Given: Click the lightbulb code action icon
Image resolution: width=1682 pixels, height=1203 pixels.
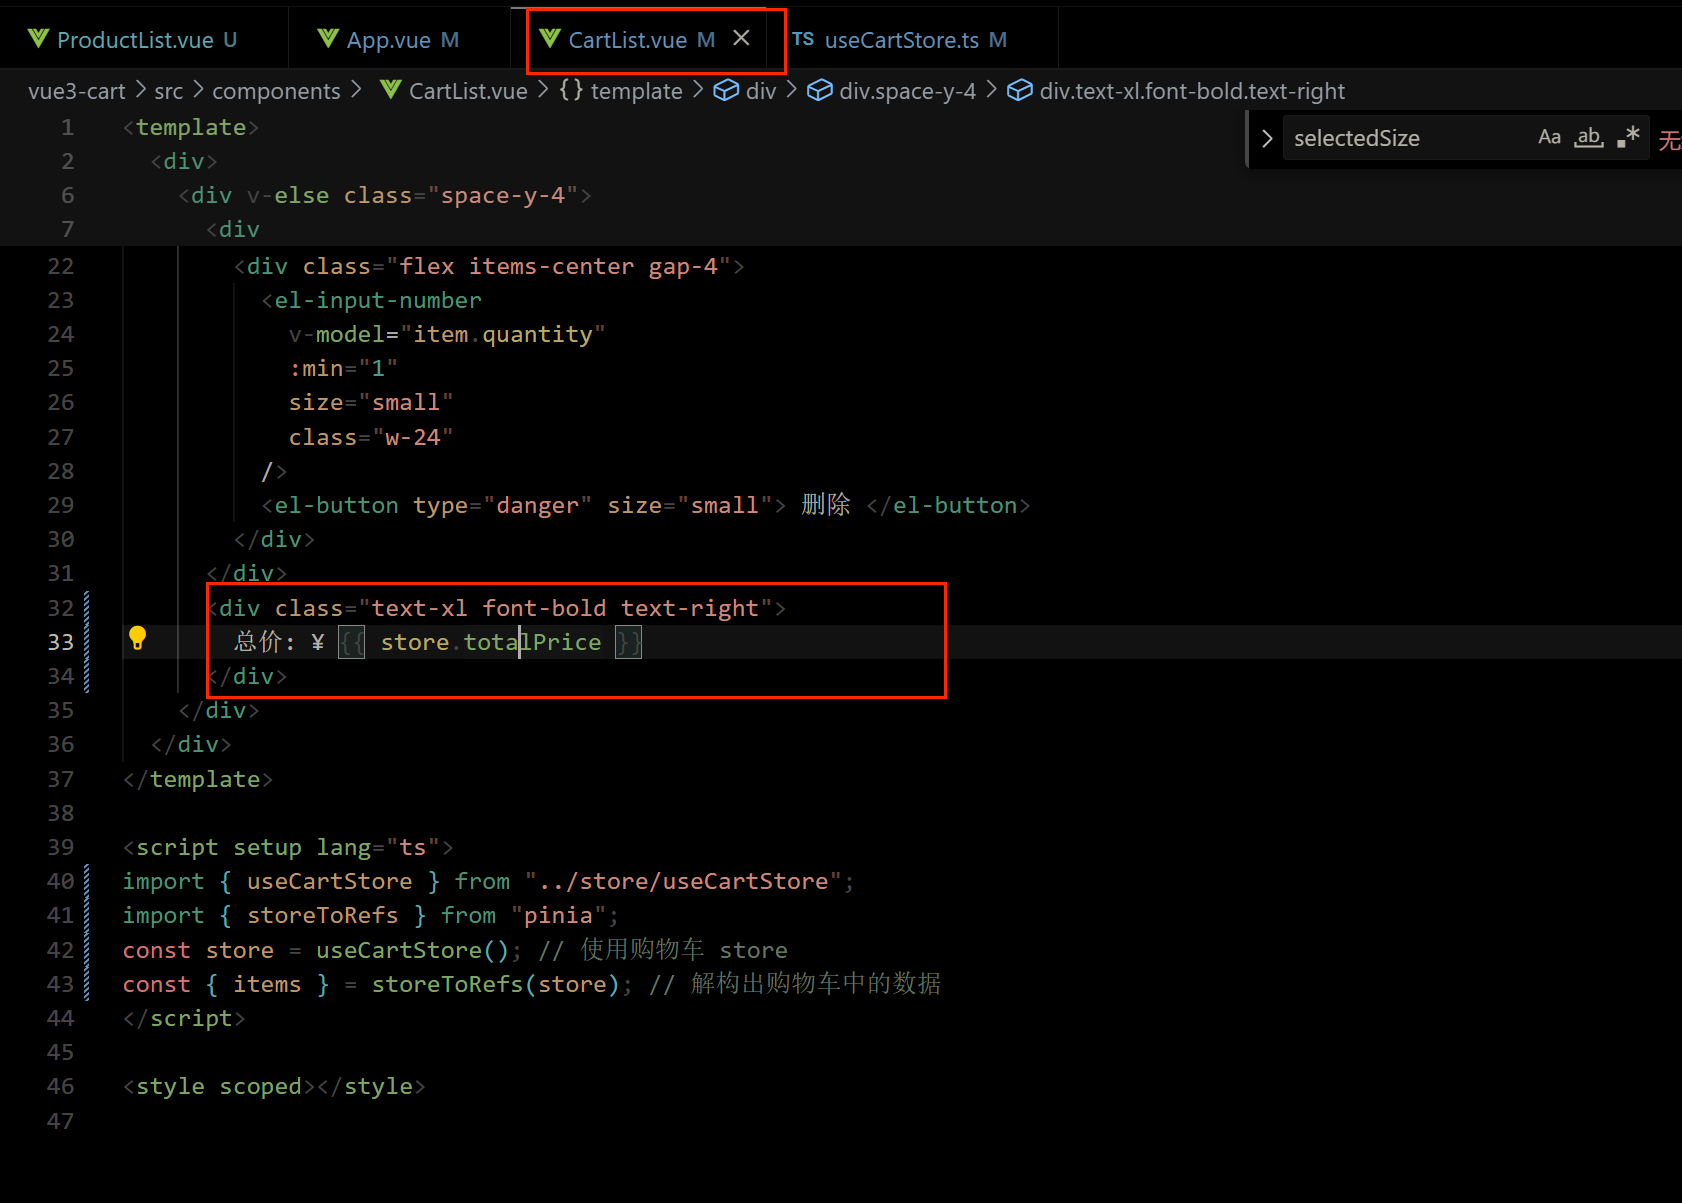Looking at the screenshot, I should [138, 638].
